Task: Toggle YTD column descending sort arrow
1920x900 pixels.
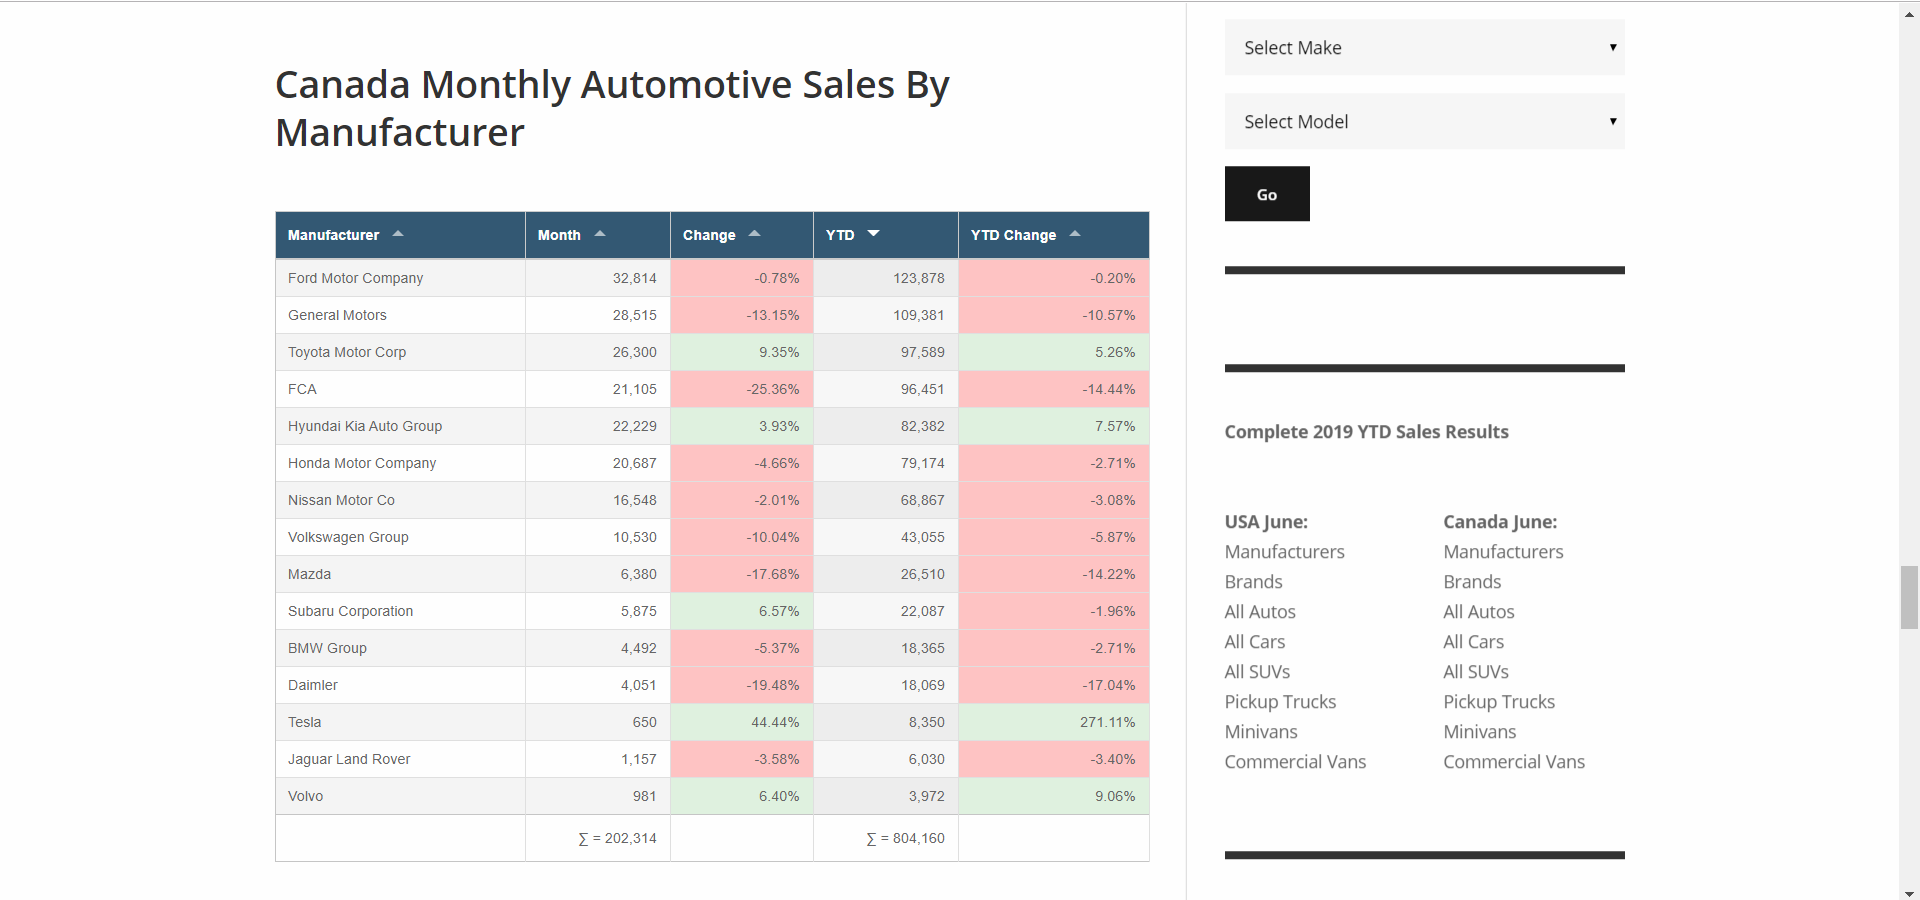Action: pos(874,234)
